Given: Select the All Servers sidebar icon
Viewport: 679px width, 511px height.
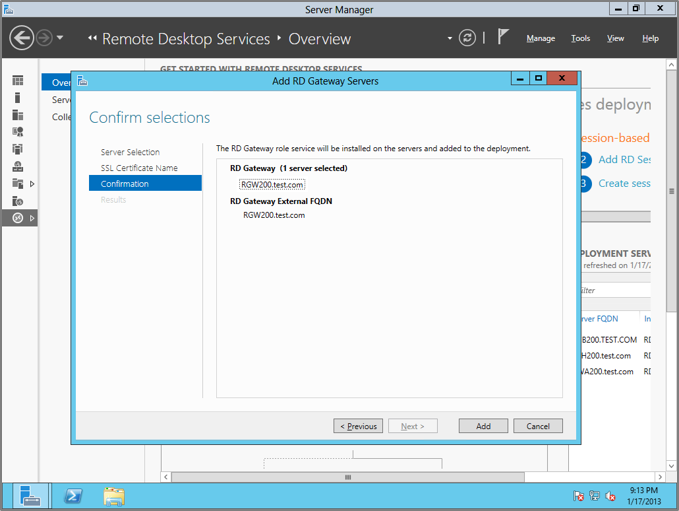Looking at the screenshot, I should (x=17, y=115).
